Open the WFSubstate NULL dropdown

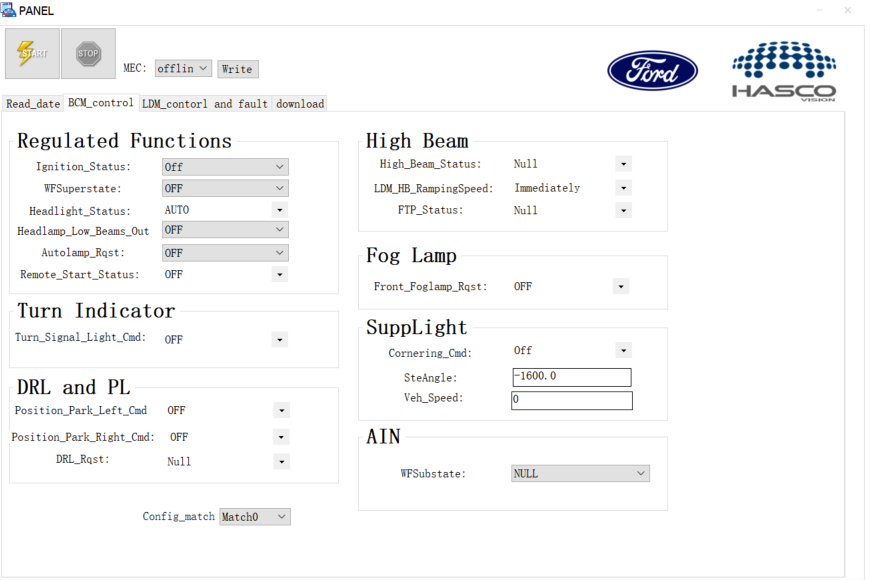tap(580, 474)
